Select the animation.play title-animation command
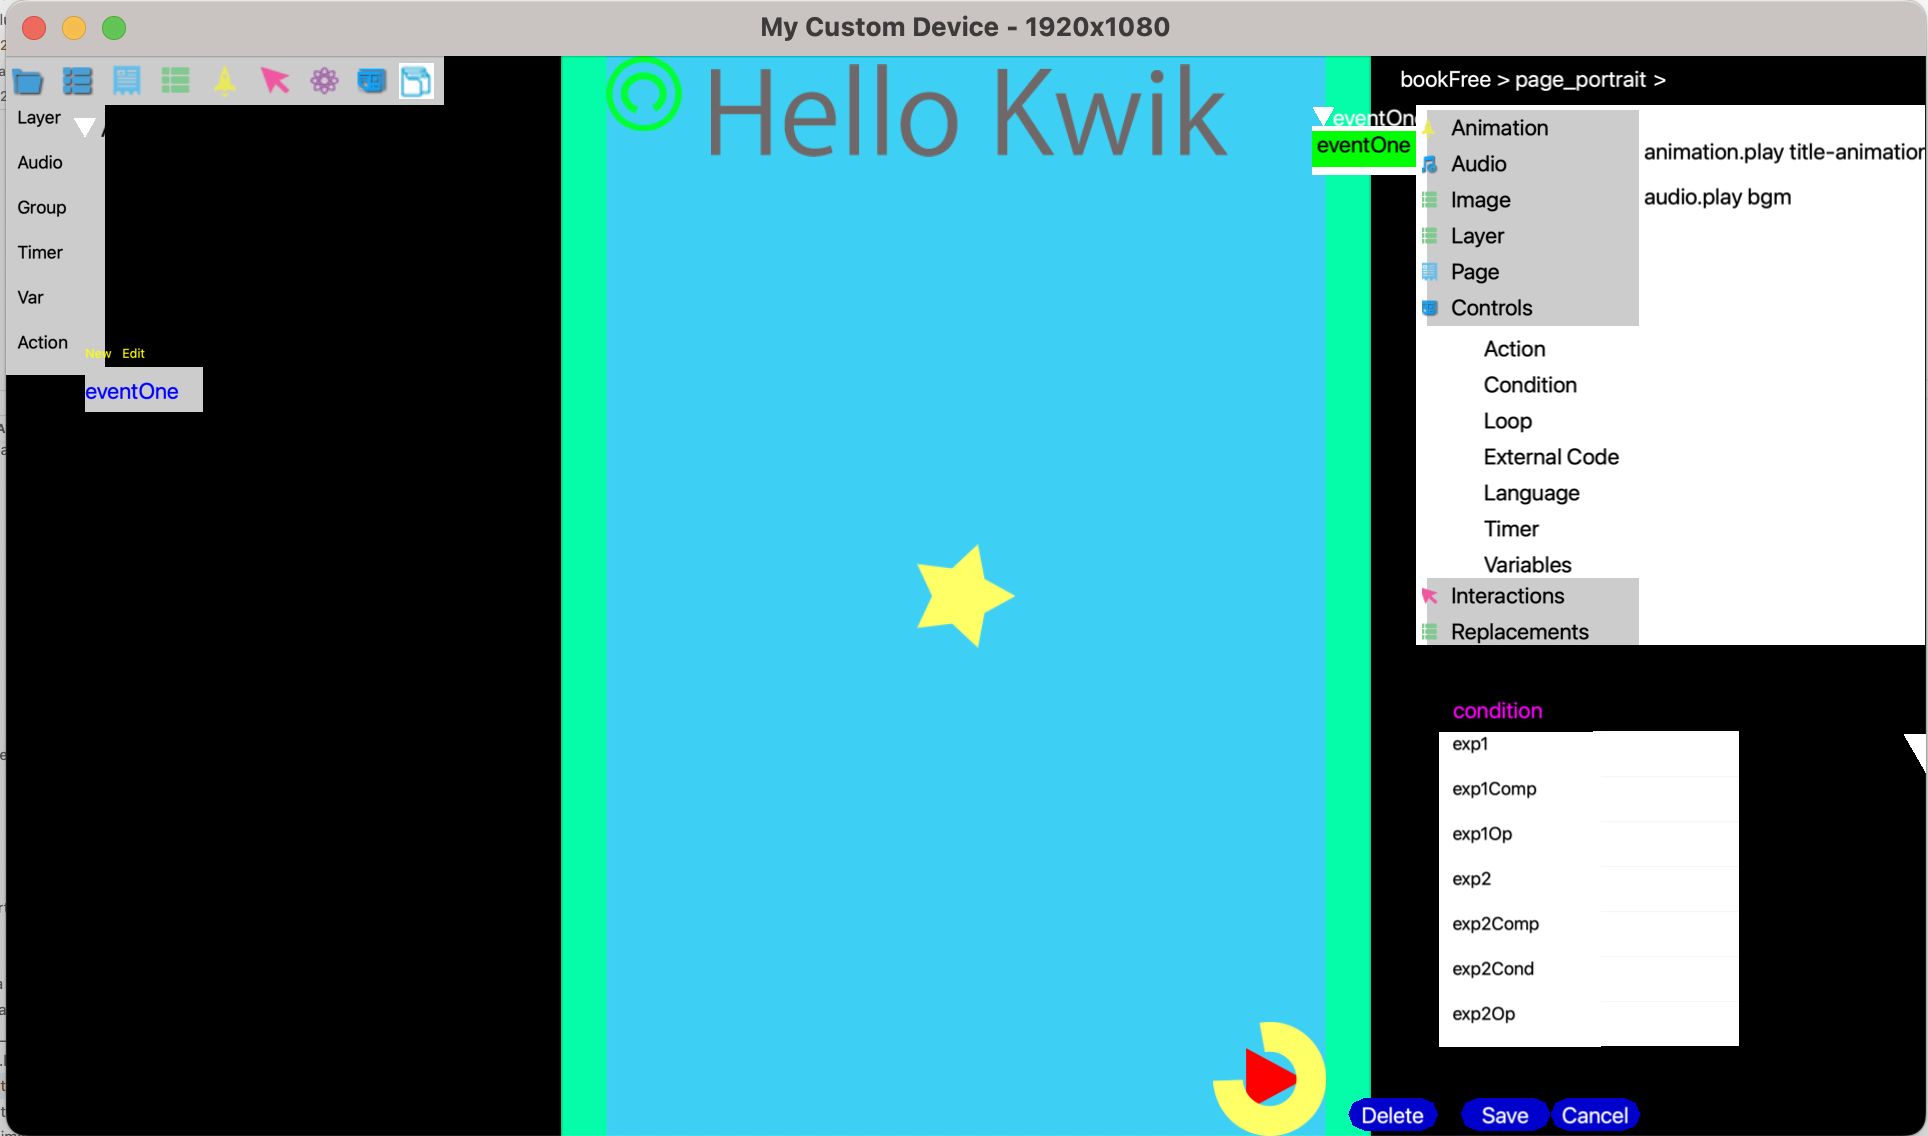This screenshot has height=1136, width=1928. pos(1784,152)
